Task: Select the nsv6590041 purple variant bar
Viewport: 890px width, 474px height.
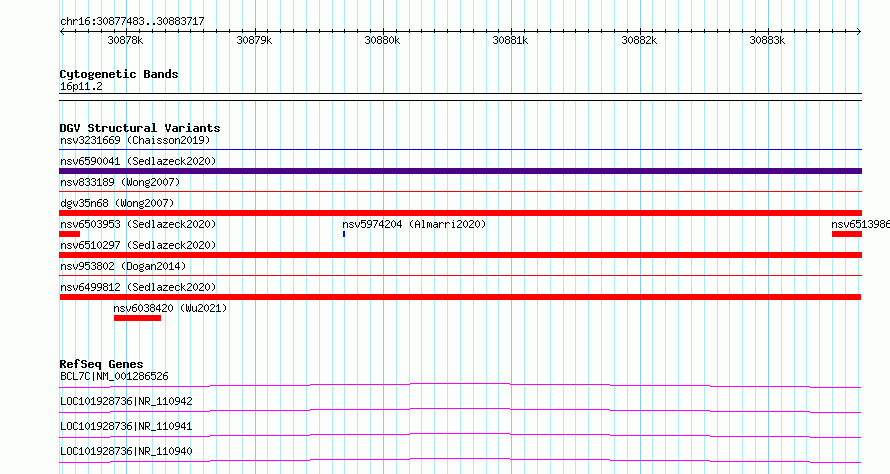Action: pyautogui.click(x=460, y=171)
